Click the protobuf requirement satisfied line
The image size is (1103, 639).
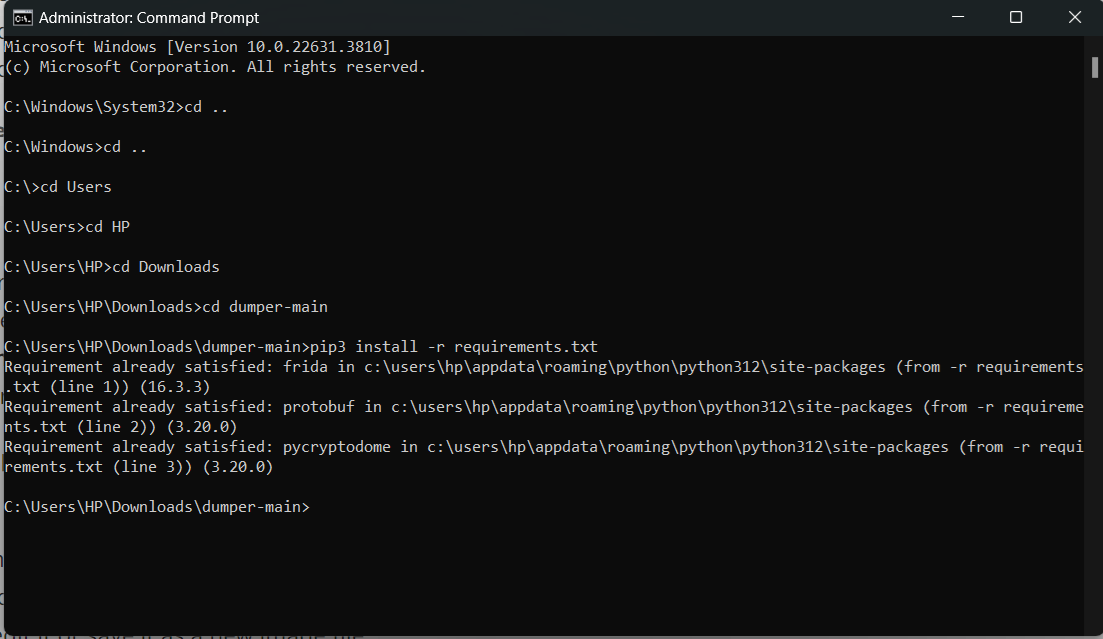543,407
